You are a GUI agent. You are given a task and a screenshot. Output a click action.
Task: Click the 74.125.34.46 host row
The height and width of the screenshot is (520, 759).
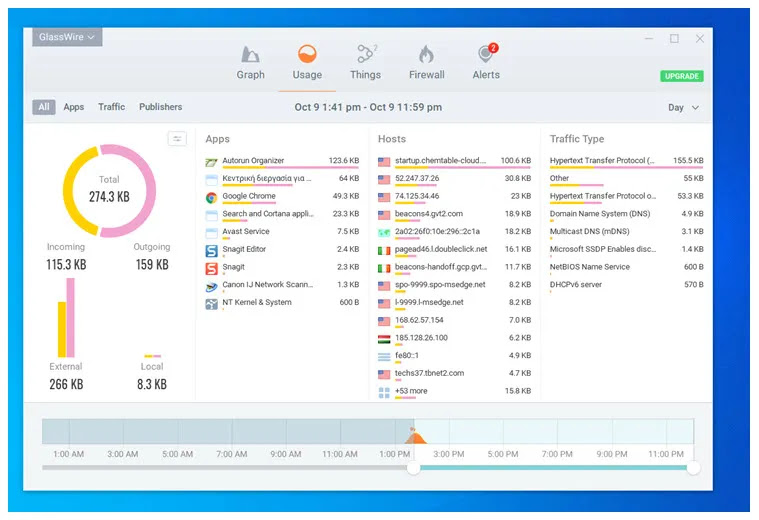pos(455,198)
